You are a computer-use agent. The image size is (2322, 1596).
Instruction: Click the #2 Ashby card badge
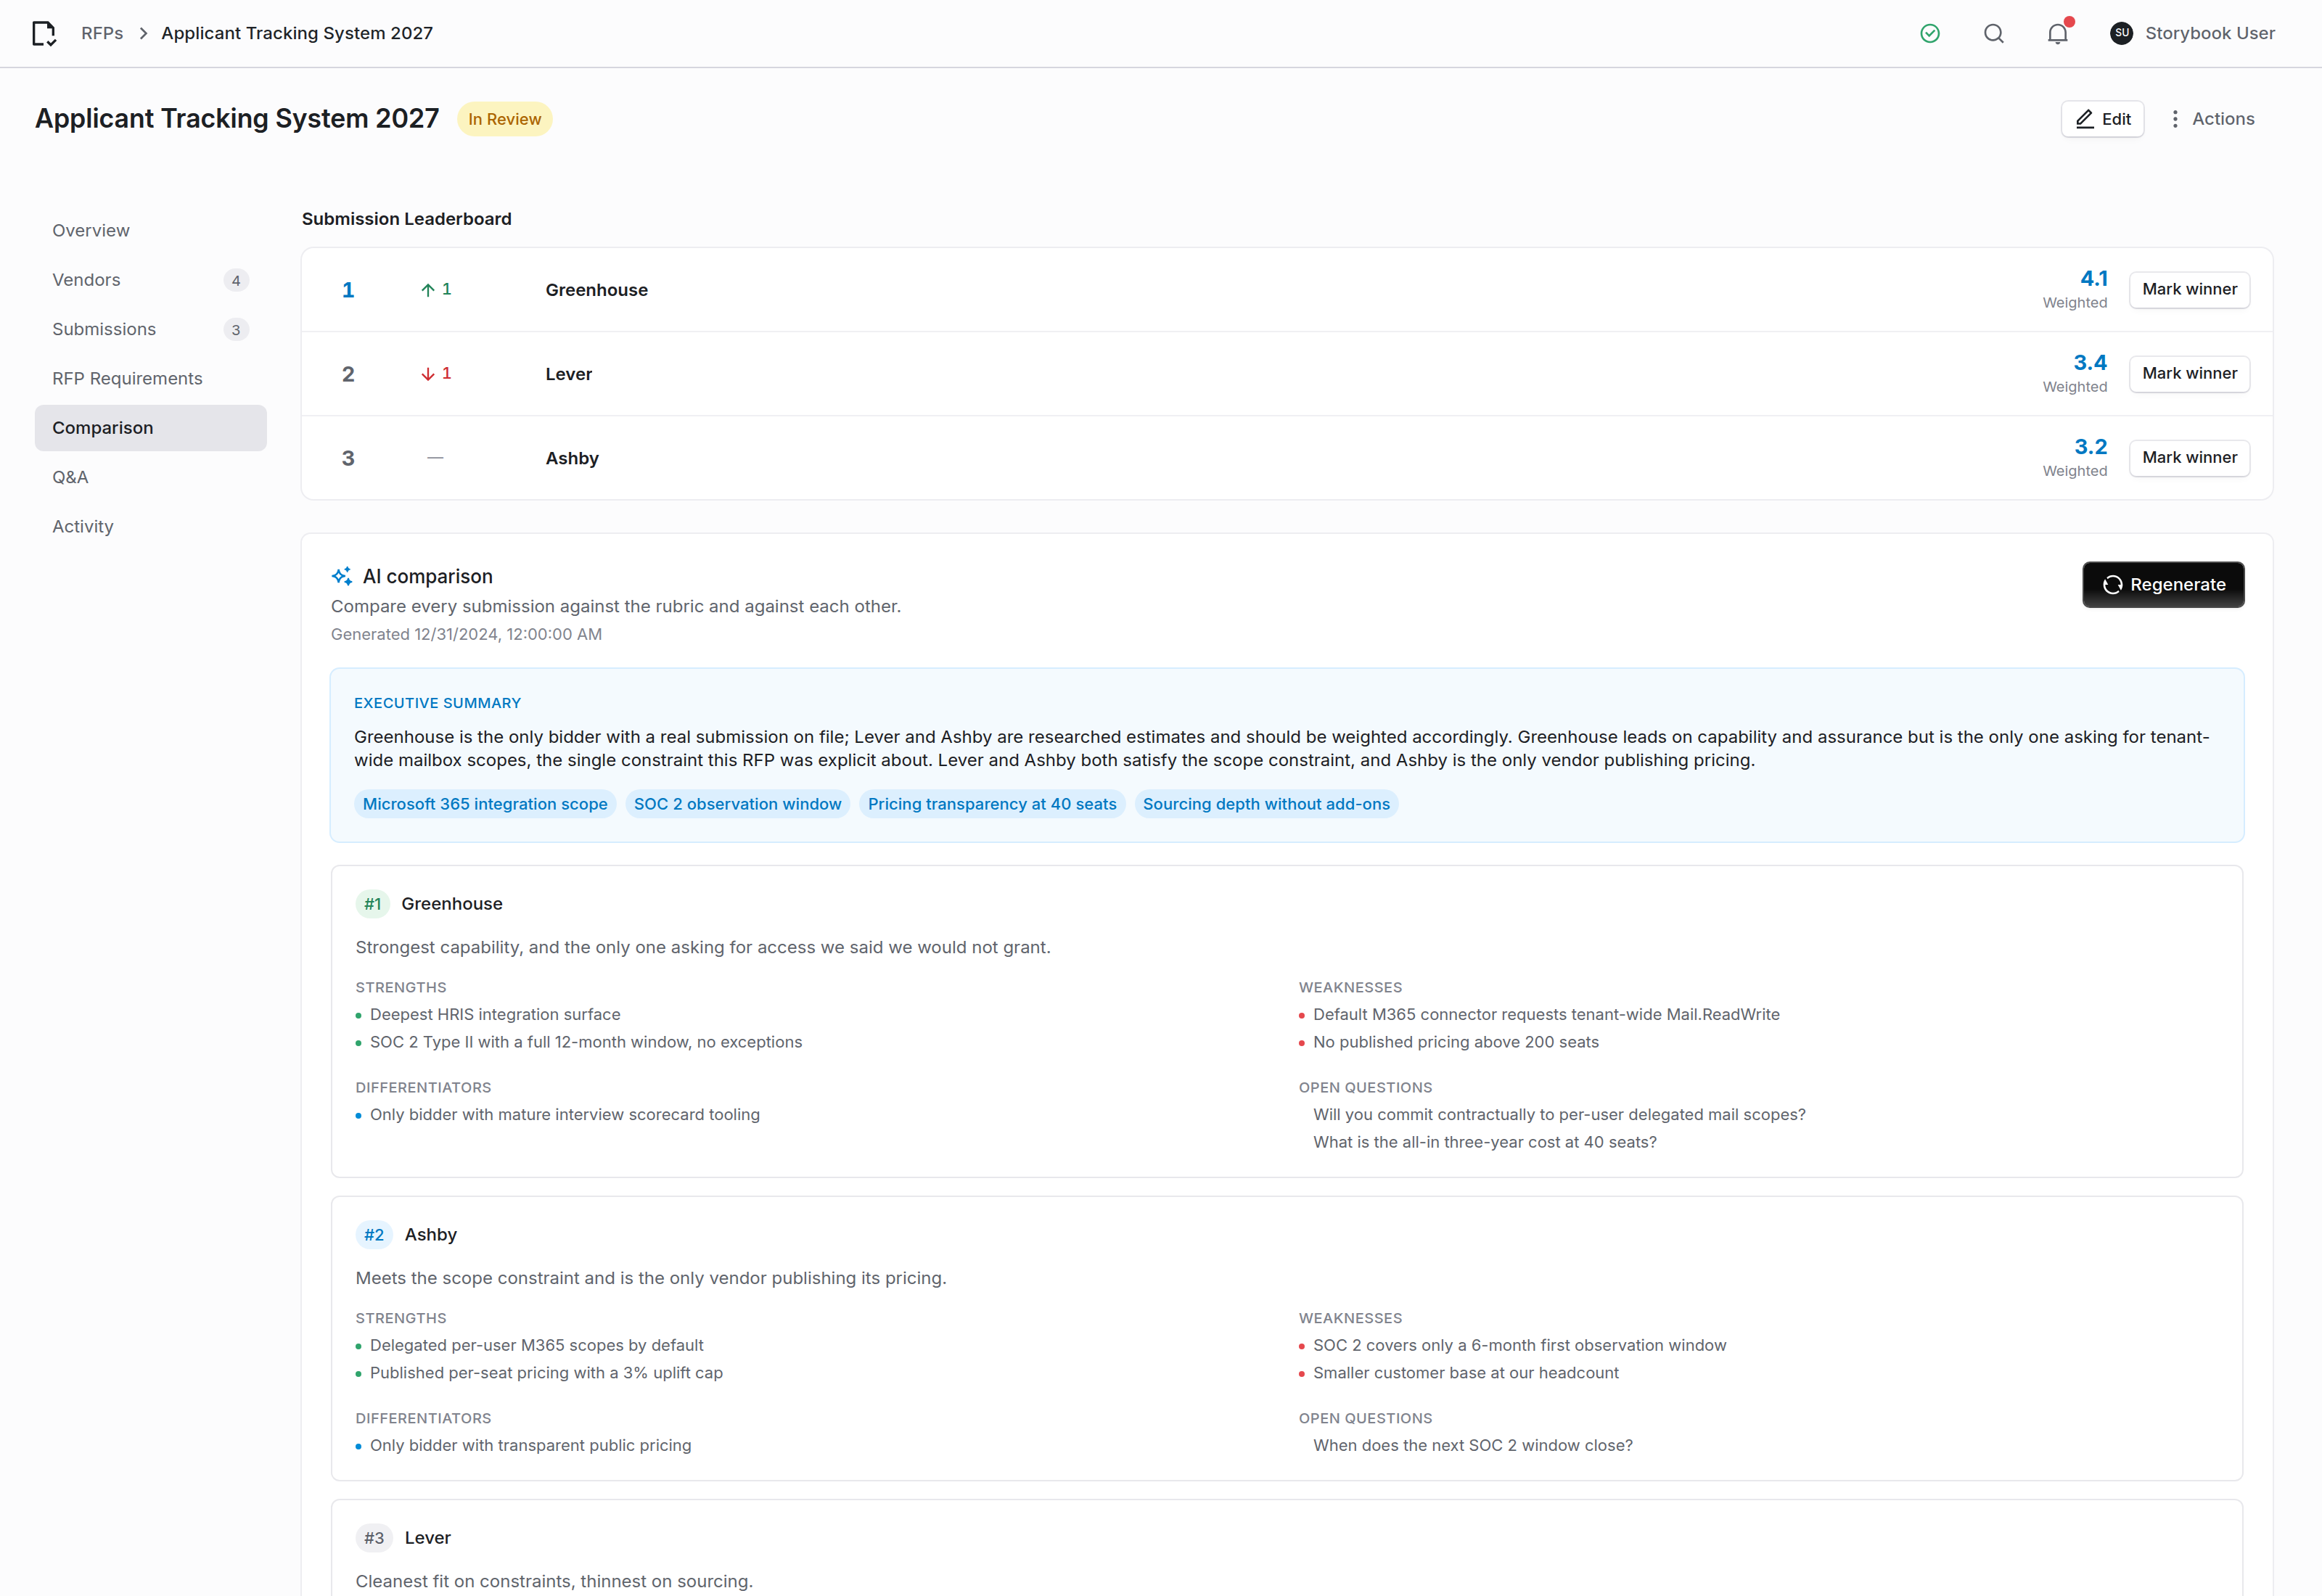coord(374,1235)
